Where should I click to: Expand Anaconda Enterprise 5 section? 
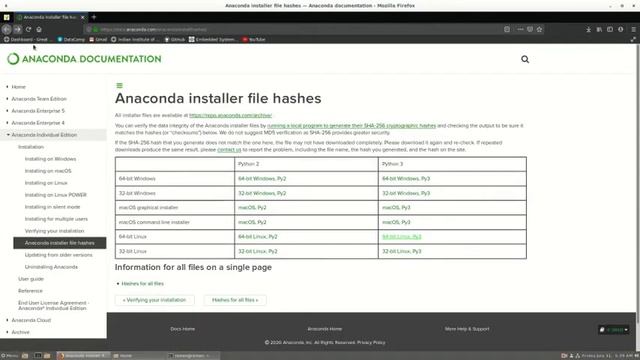click(38, 111)
